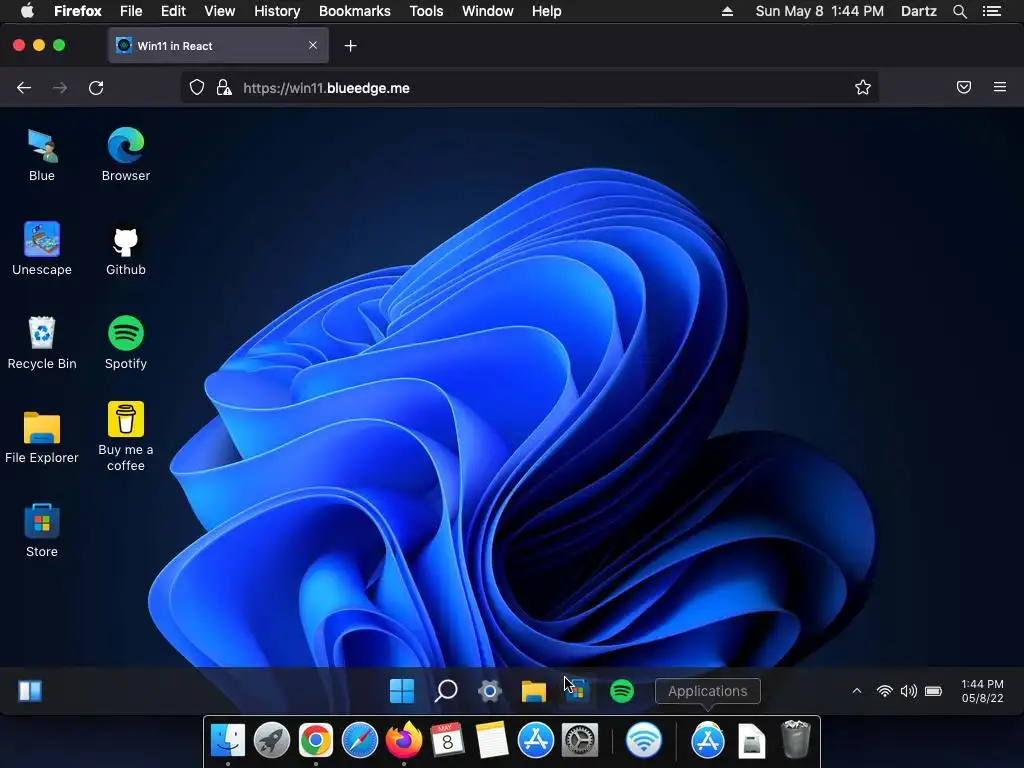
Task: Open Buy me a coffee shortcut
Action: 125,437
